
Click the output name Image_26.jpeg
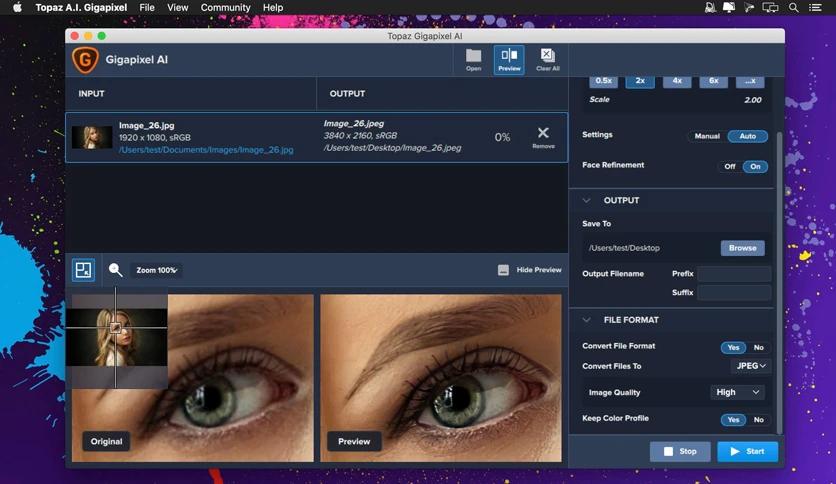click(x=353, y=124)
